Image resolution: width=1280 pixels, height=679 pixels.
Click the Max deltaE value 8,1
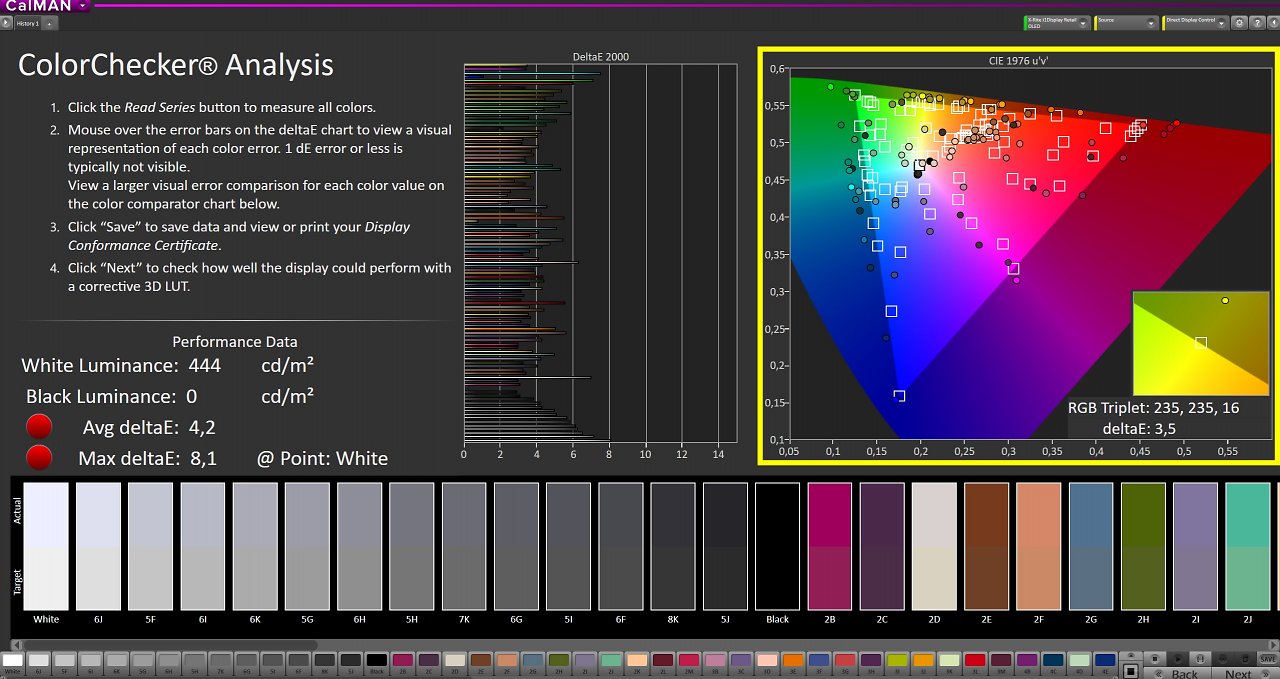coord(202,459)
